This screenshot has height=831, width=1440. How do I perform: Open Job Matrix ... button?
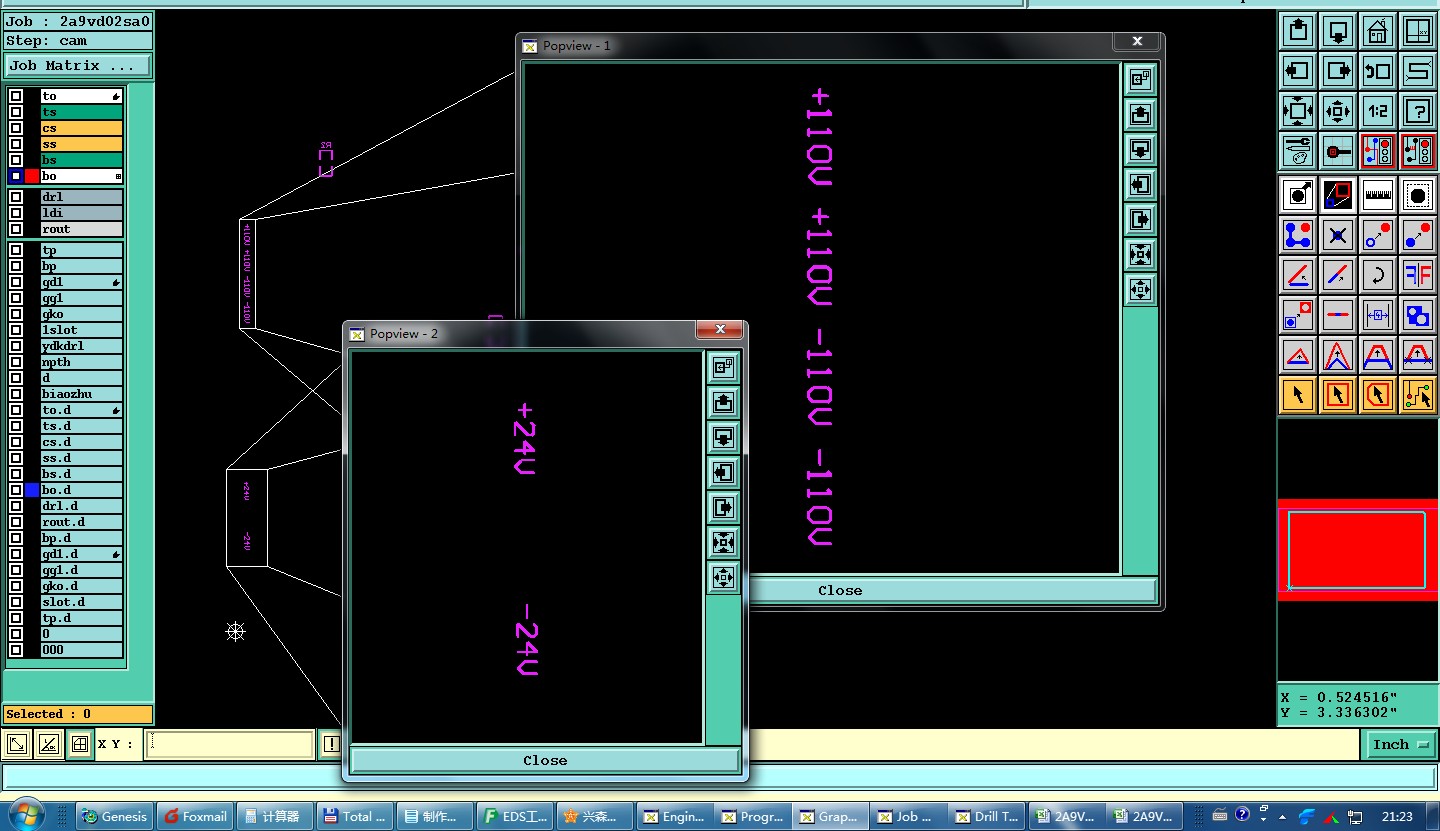(x=78, y=66)
